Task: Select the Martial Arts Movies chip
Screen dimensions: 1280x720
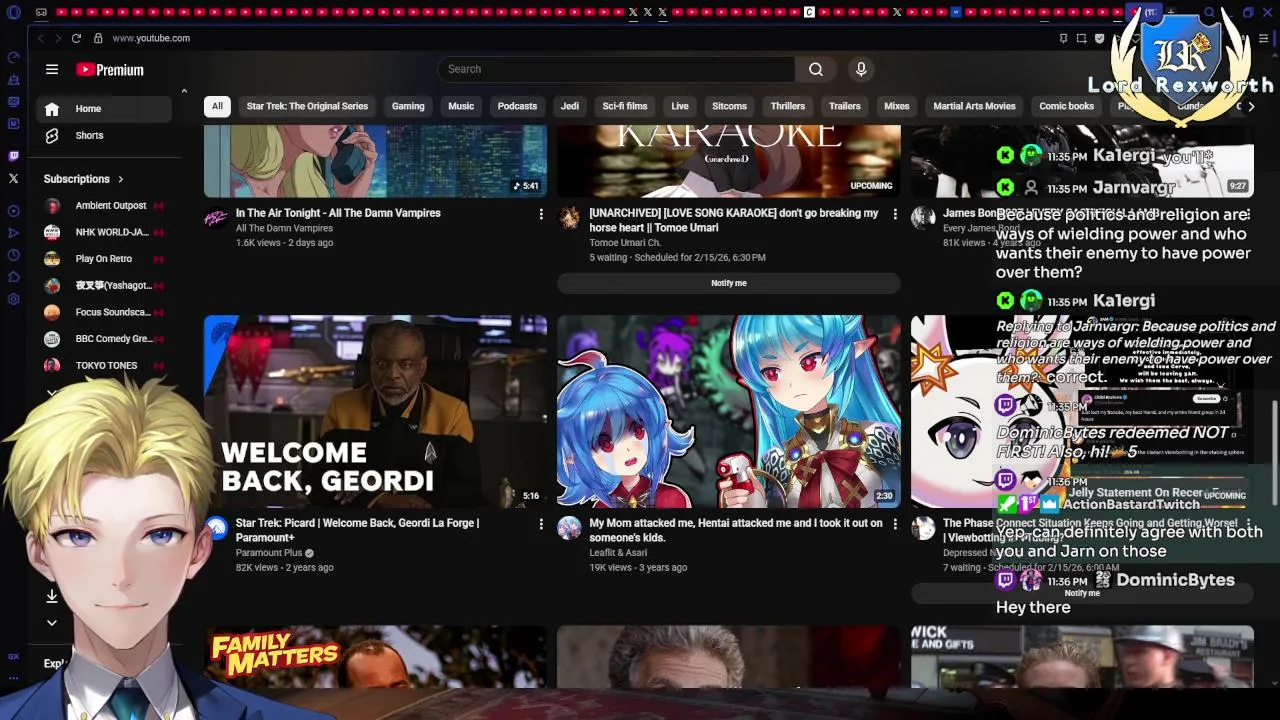Action: tap(974, 106)
